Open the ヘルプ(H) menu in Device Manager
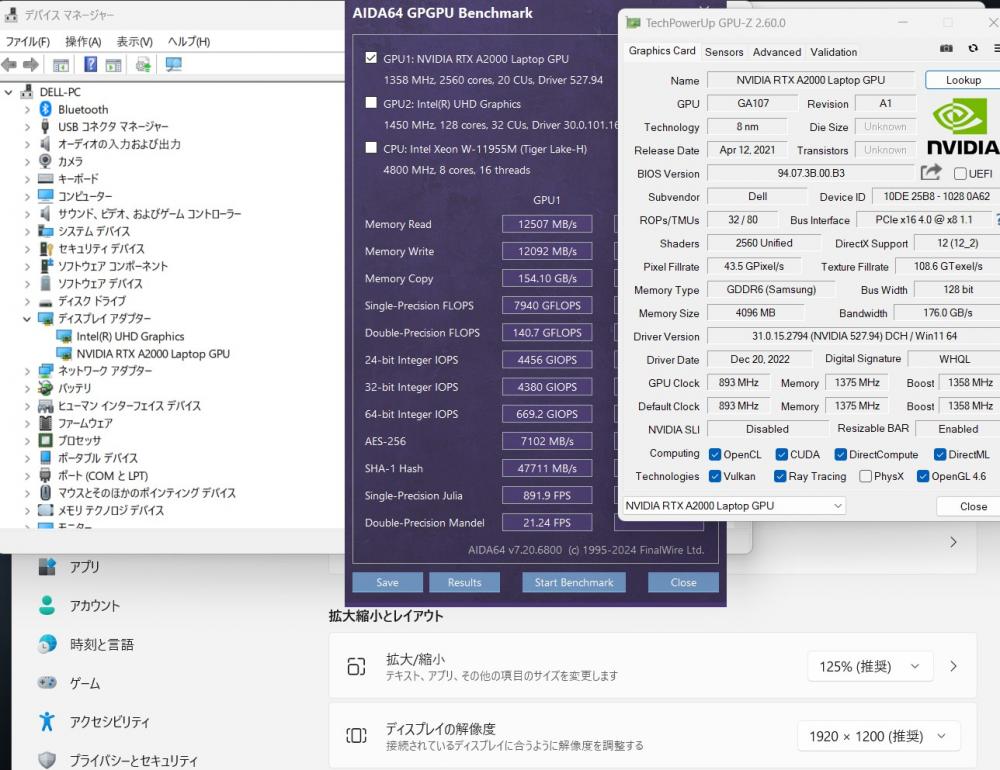This screenshot has height=770, width=1000. coord(189,41)
